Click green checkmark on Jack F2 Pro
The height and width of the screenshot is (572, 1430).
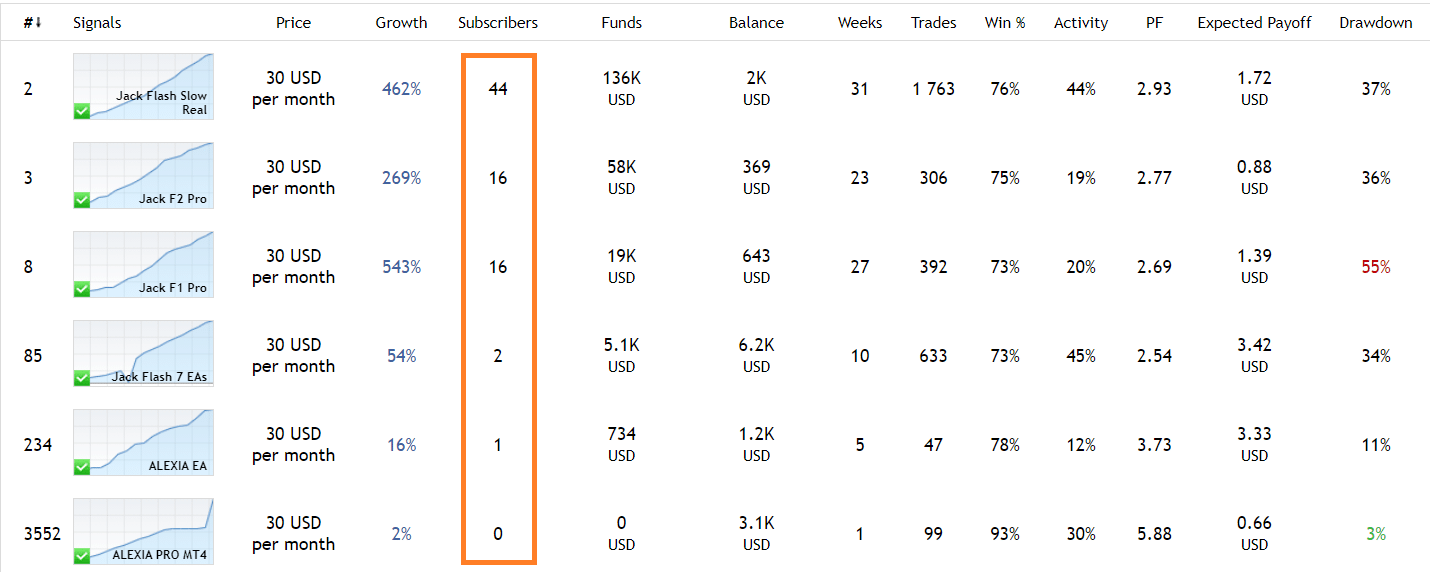[82, 201]
